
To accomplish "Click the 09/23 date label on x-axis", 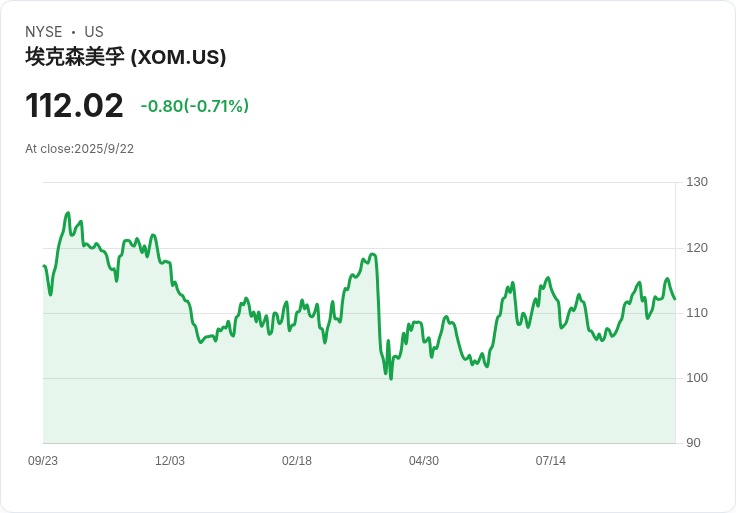I will (x=43, y=461).
